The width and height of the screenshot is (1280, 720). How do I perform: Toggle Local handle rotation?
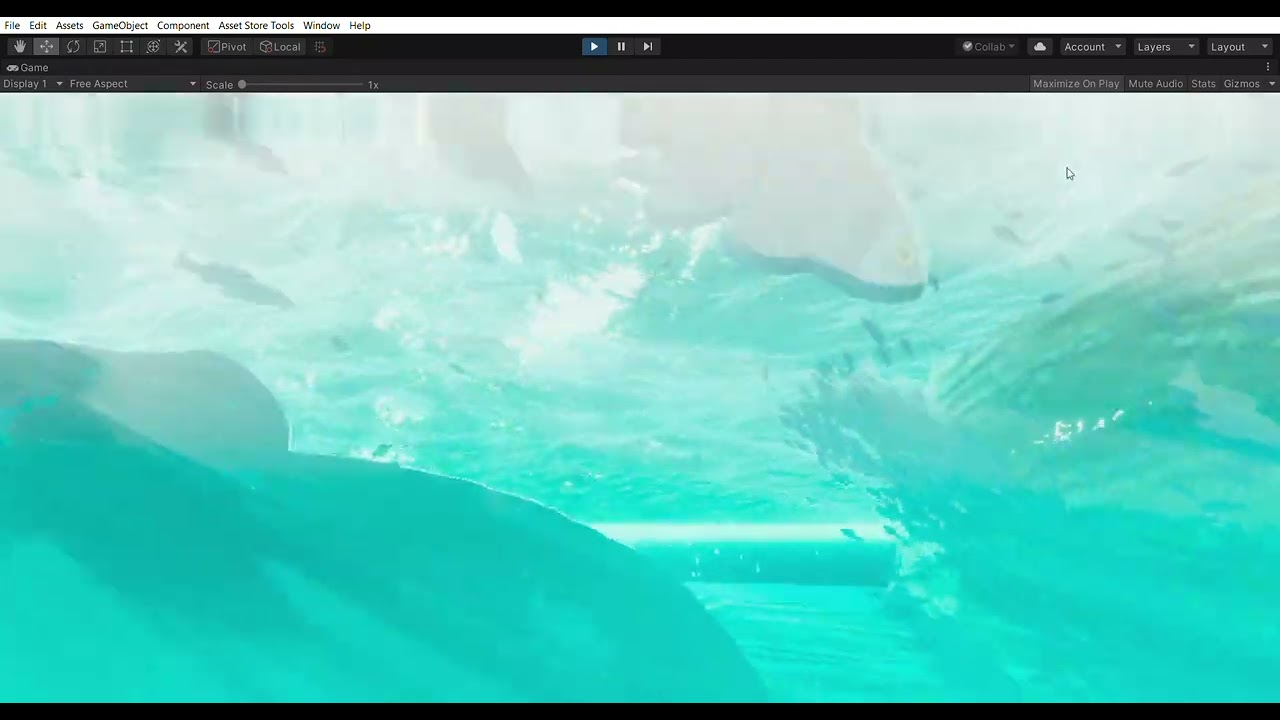pos(280,47)
